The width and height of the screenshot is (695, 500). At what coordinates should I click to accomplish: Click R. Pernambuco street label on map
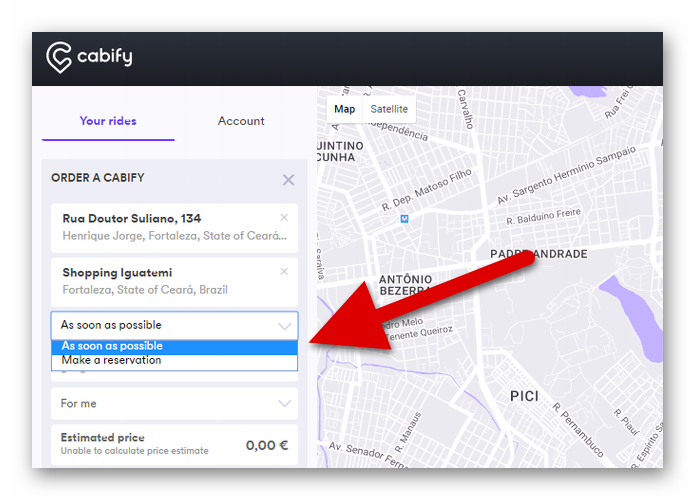point(578,430)
